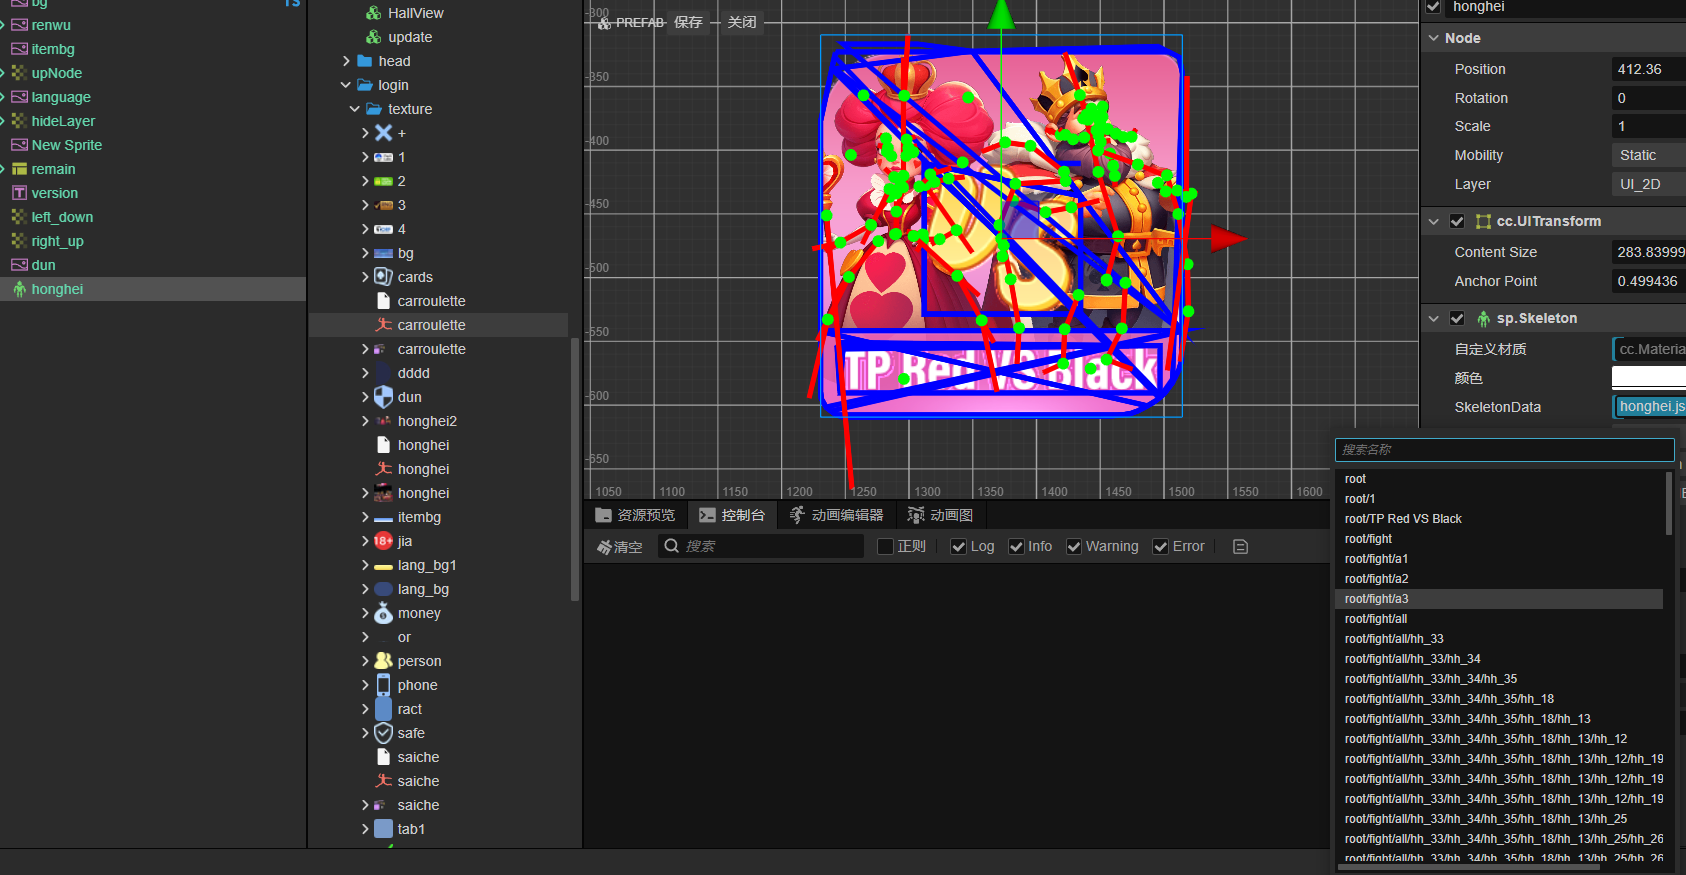Open the Mobility Static dropdown
This screenshot has width=1686, height=875.
point(1649,155)
